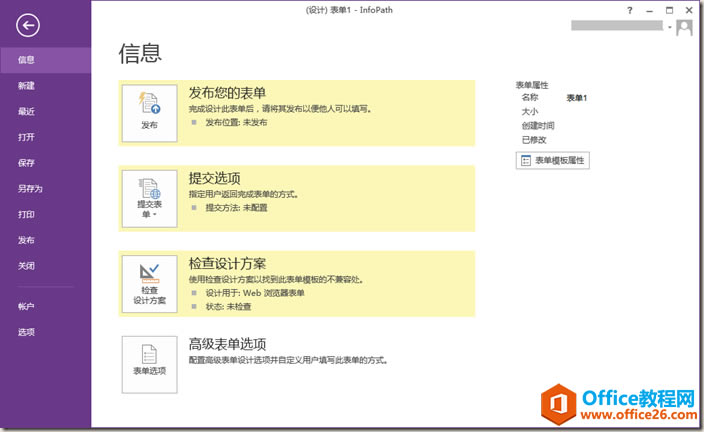The image size is (704, 432).
Task: Click the Form Template Properties (表单模板属性) button
Action: tap(552, 160)
